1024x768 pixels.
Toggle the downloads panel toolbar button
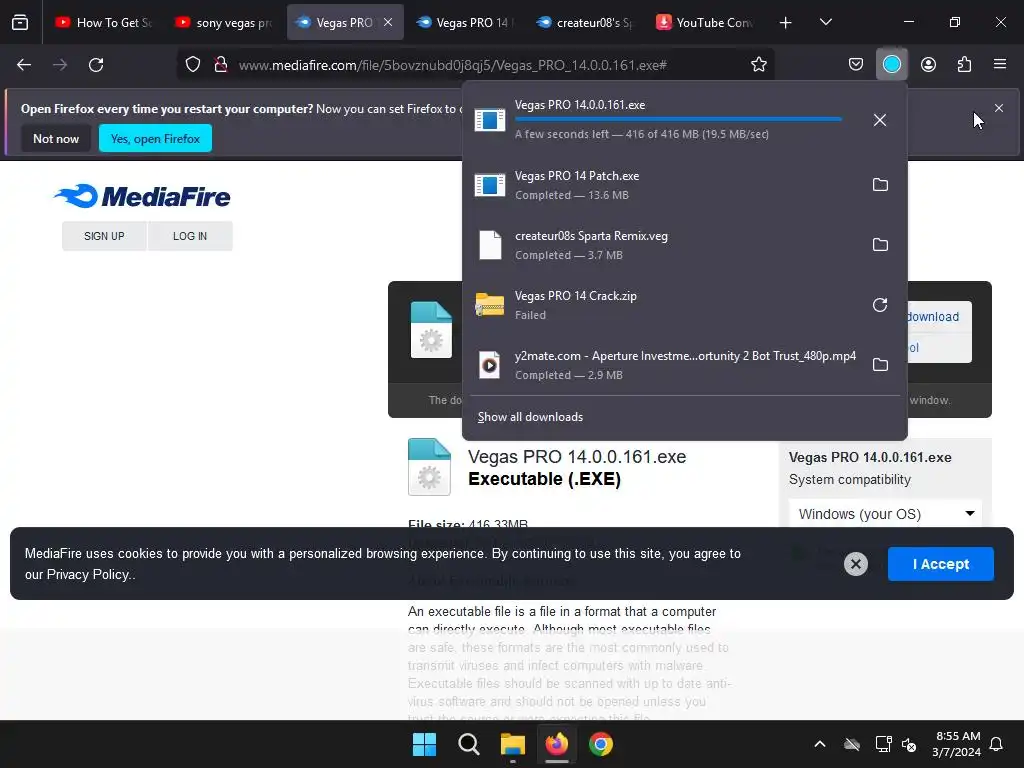coord(891,65)
